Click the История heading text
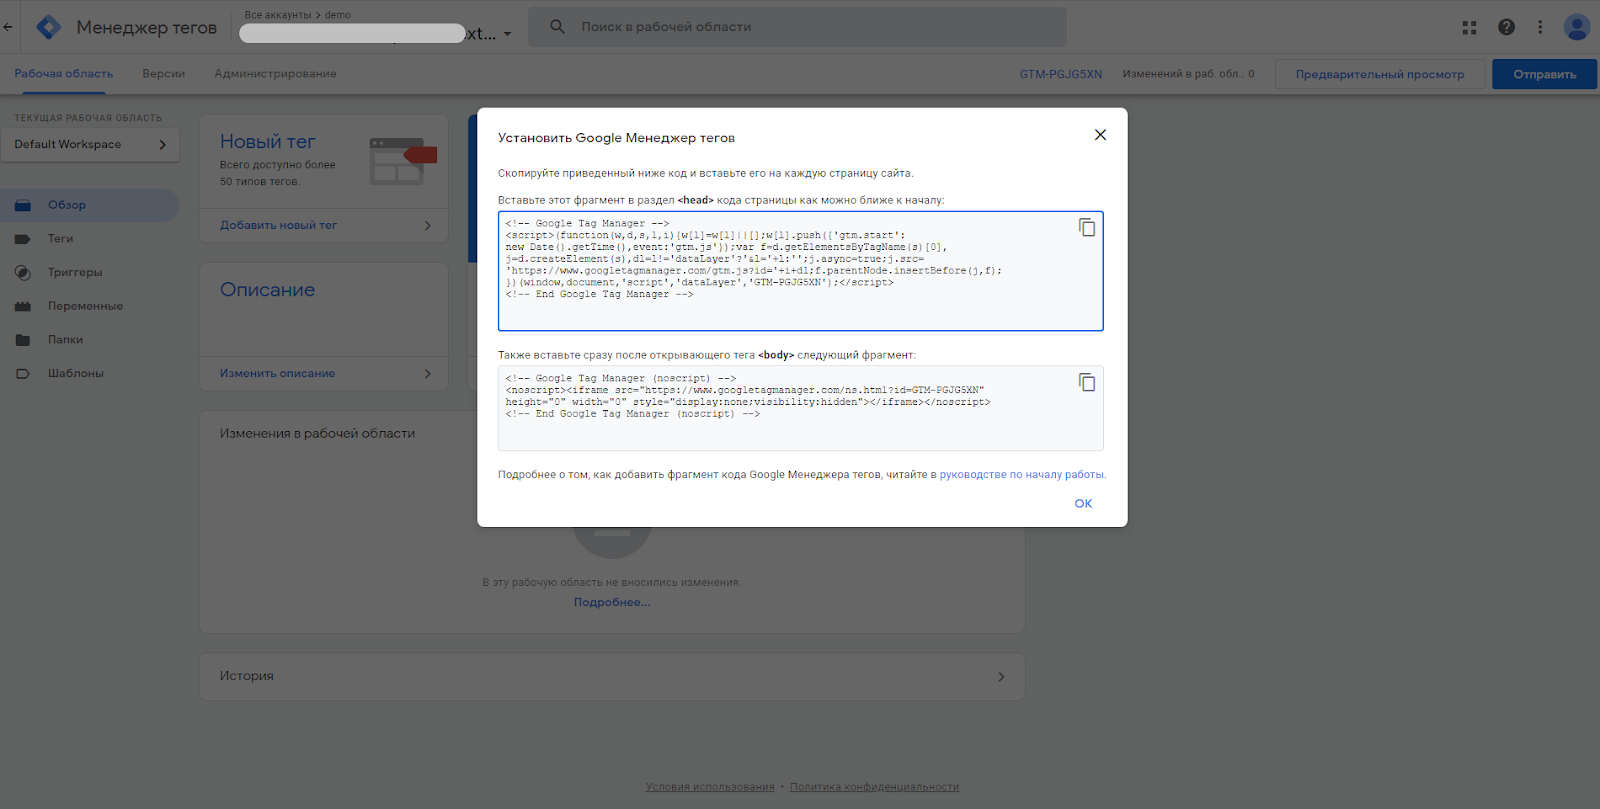Viewport: 1600px width, 809px height. pos(247,677)
